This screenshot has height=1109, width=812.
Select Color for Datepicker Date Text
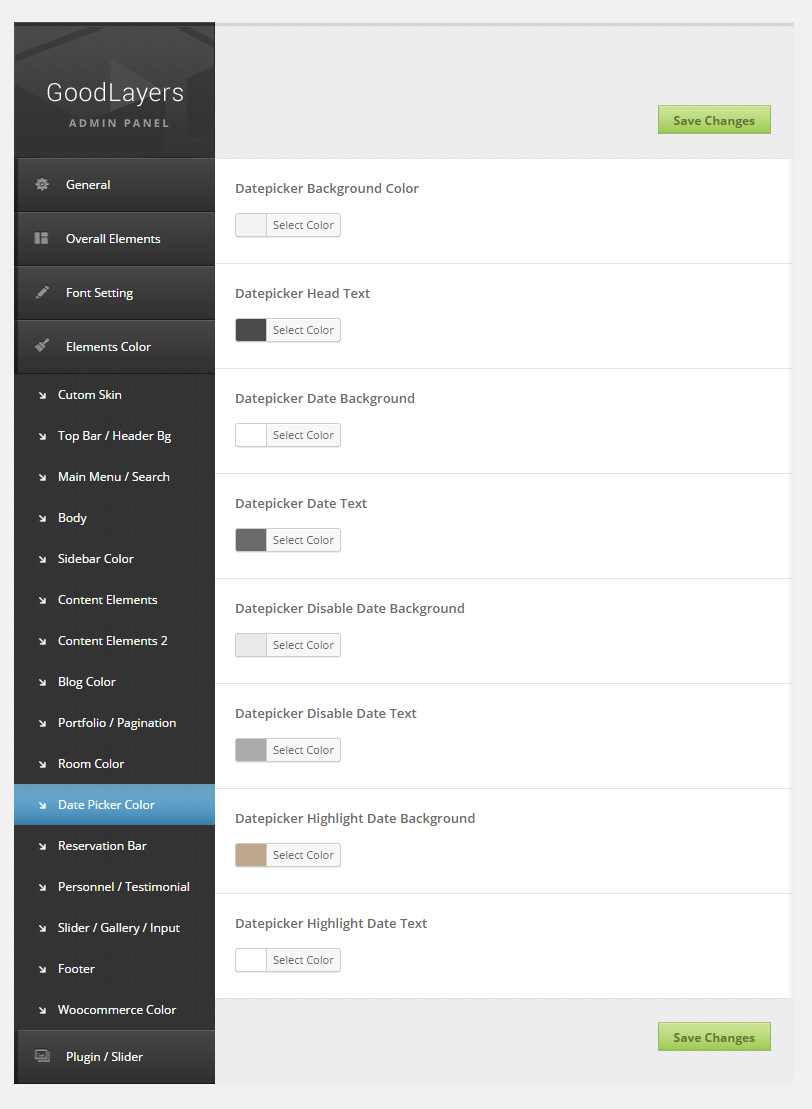click(x=303, y=540)
